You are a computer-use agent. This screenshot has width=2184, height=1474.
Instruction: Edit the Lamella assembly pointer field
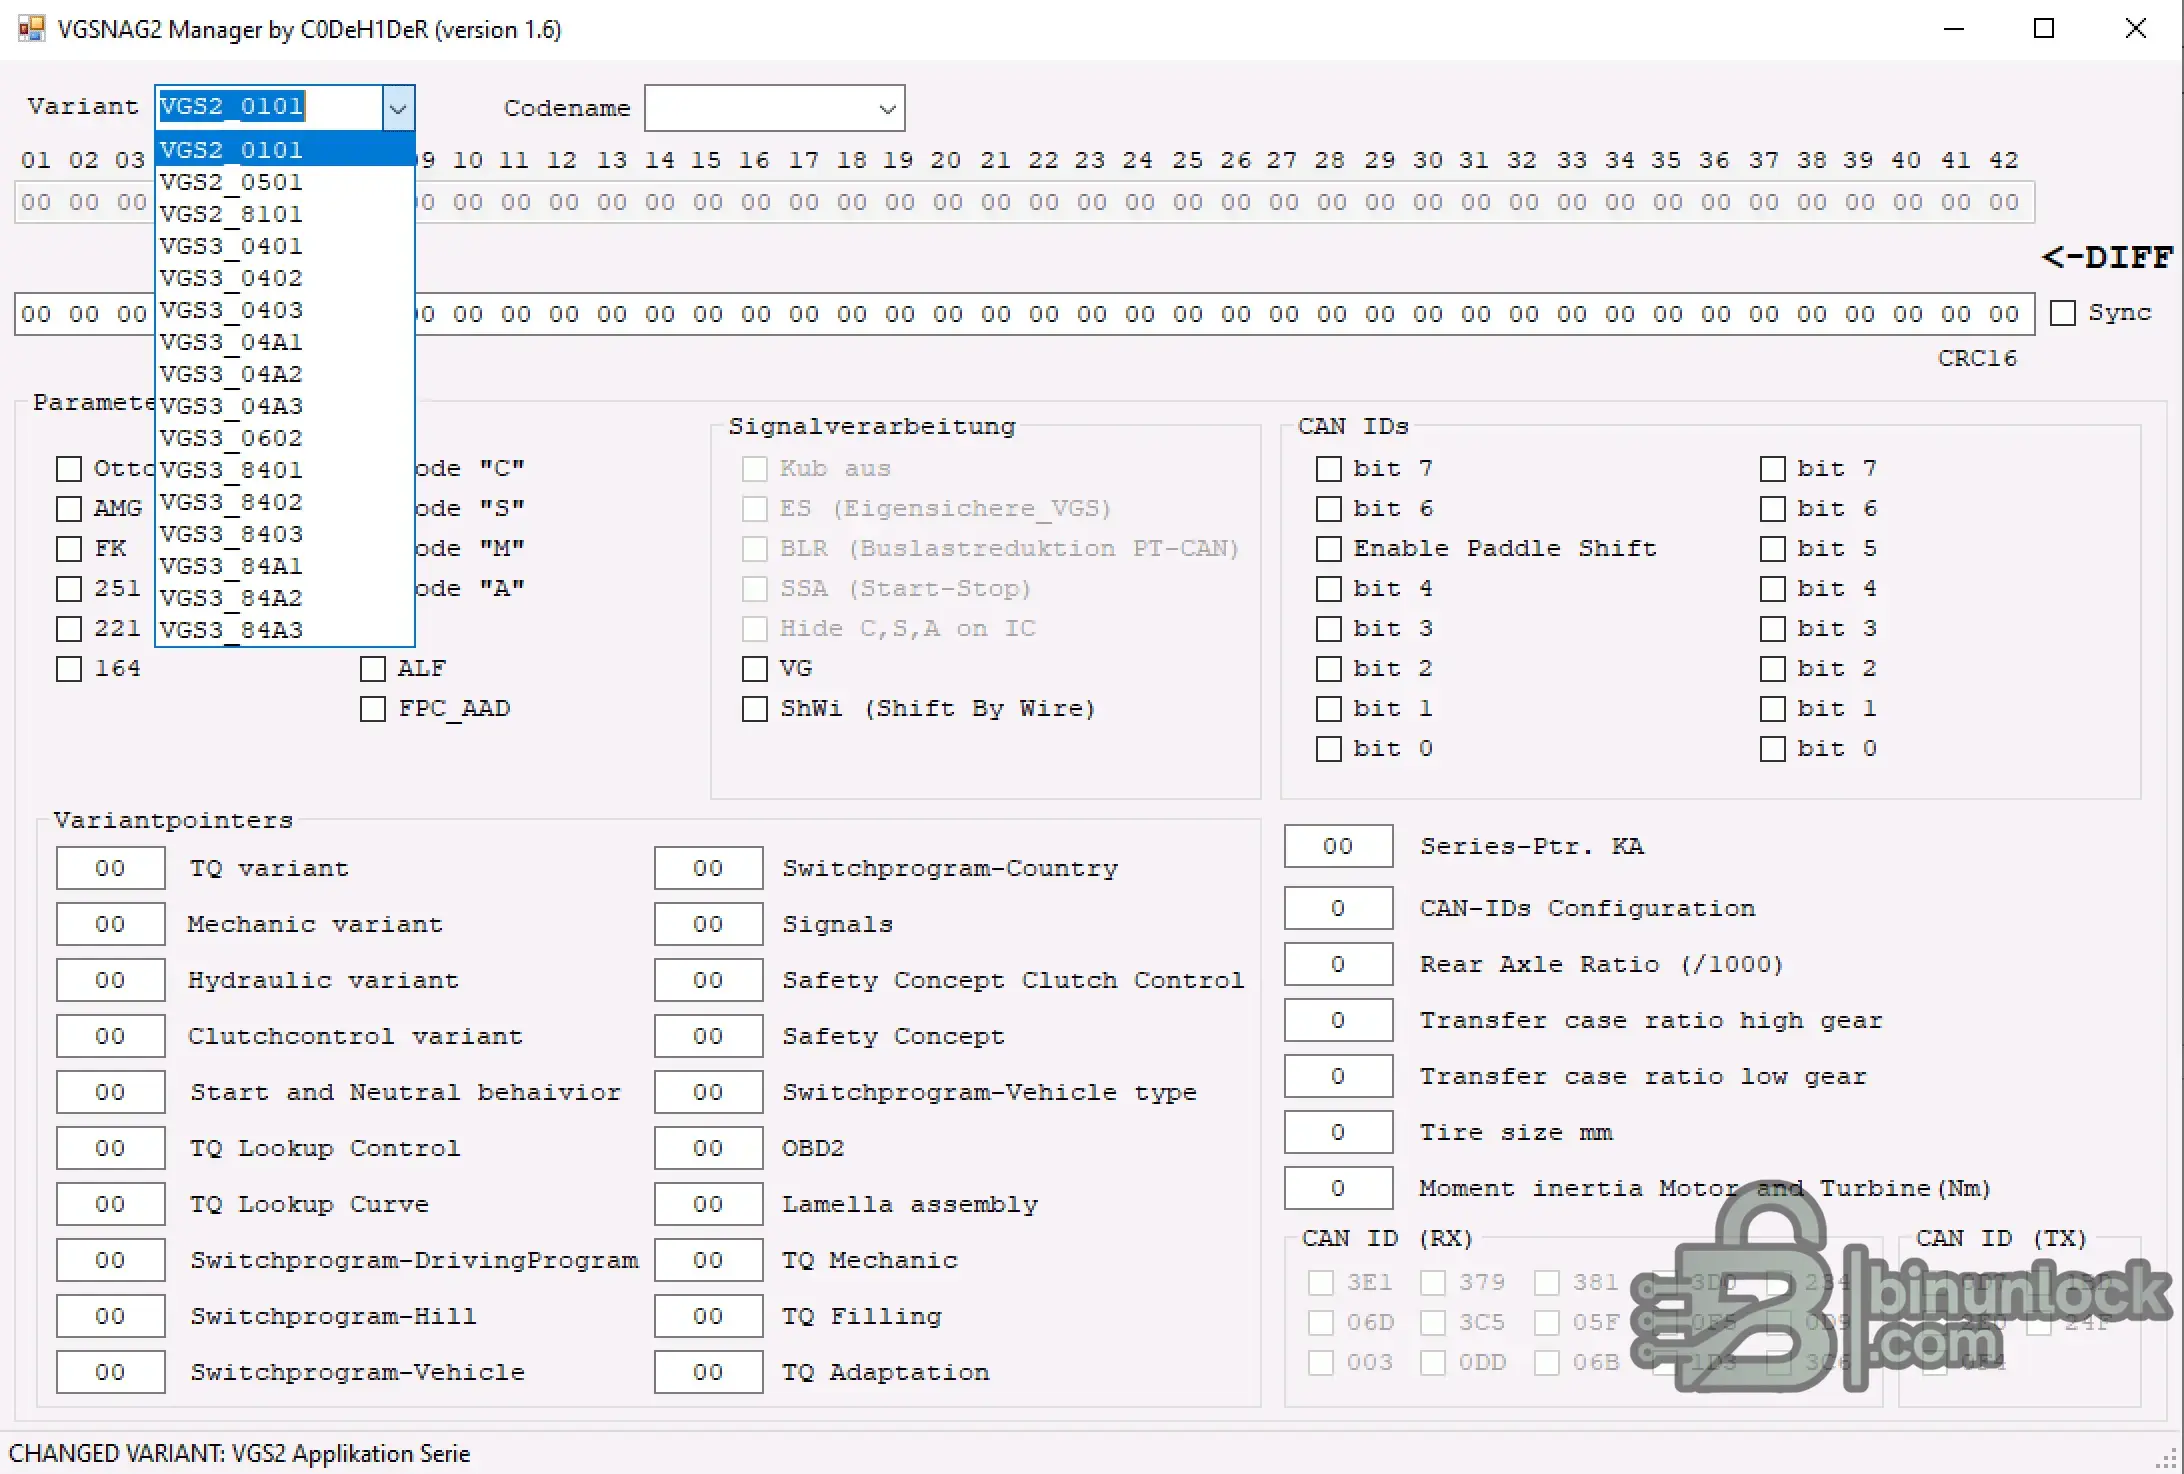(x=709, y=1204)
